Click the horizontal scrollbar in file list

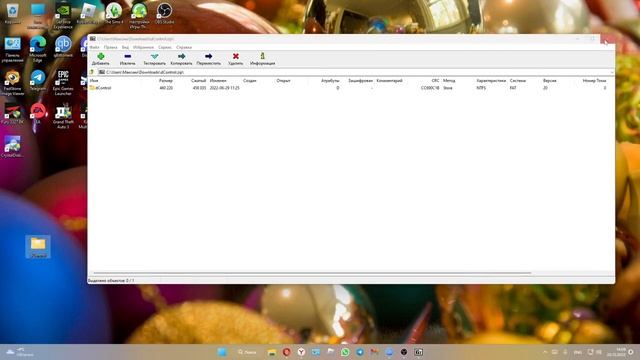coord(312,273)
